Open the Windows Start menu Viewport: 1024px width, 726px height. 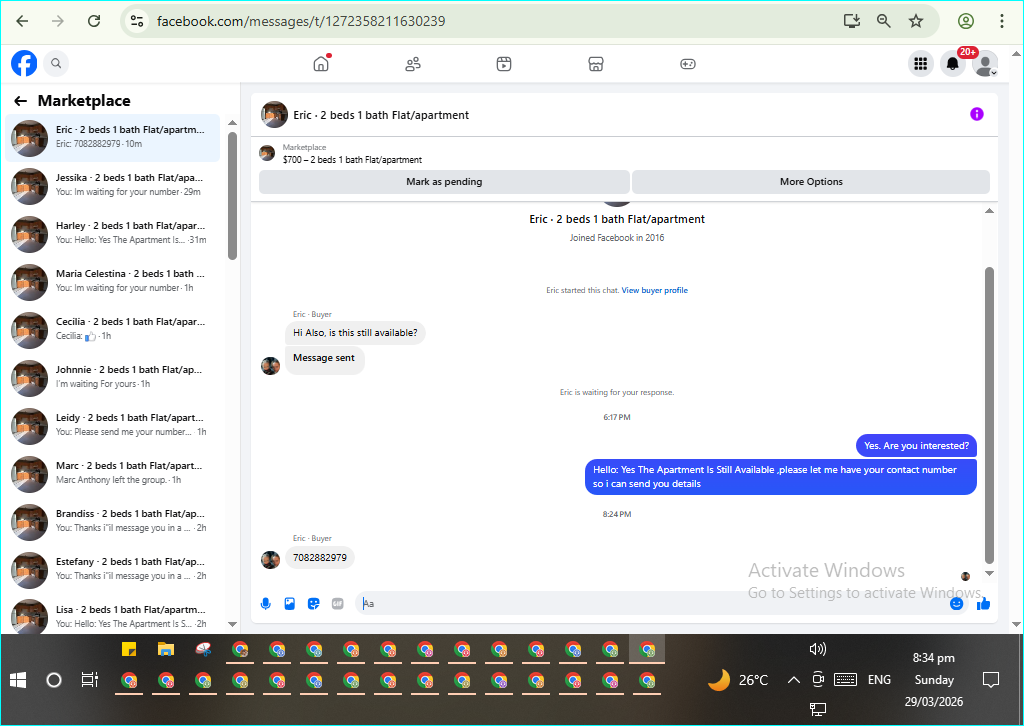tap(18, 680)
